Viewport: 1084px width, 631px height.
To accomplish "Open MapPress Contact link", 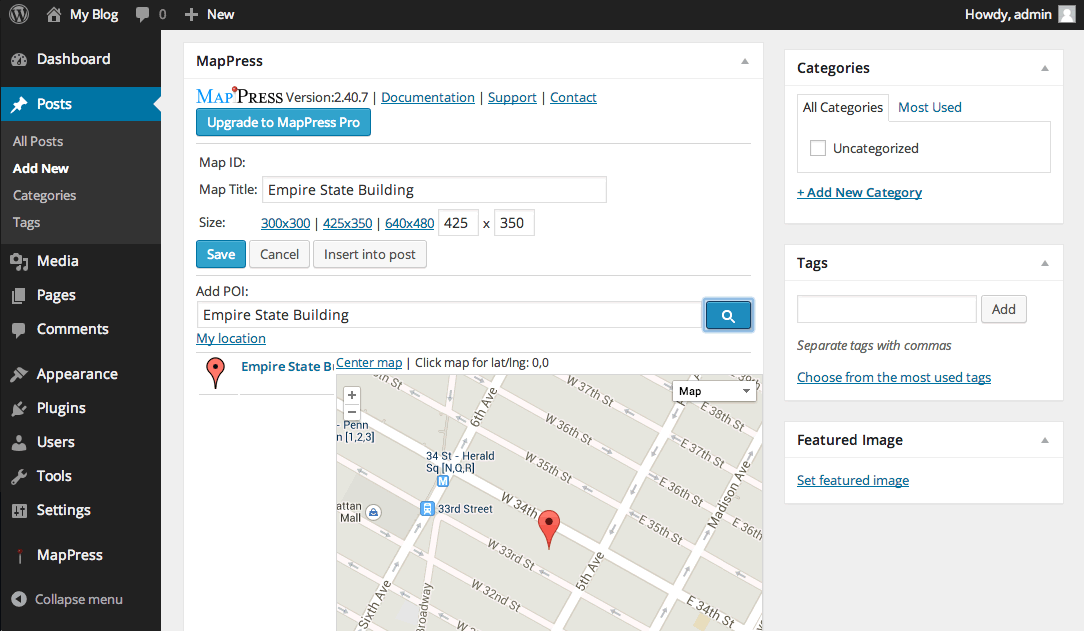I will click(573, 97).
